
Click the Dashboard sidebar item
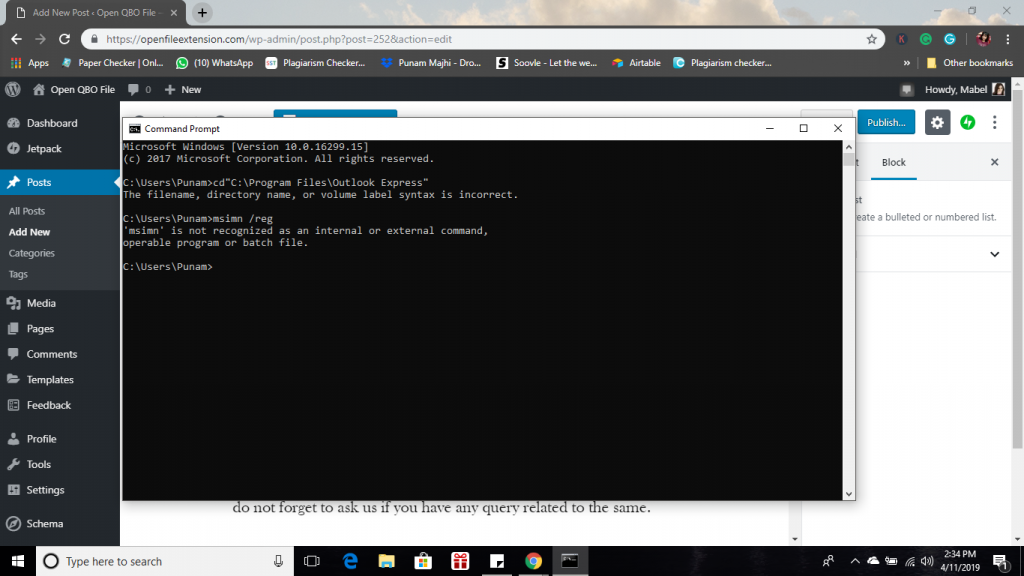tap(52, 123)
